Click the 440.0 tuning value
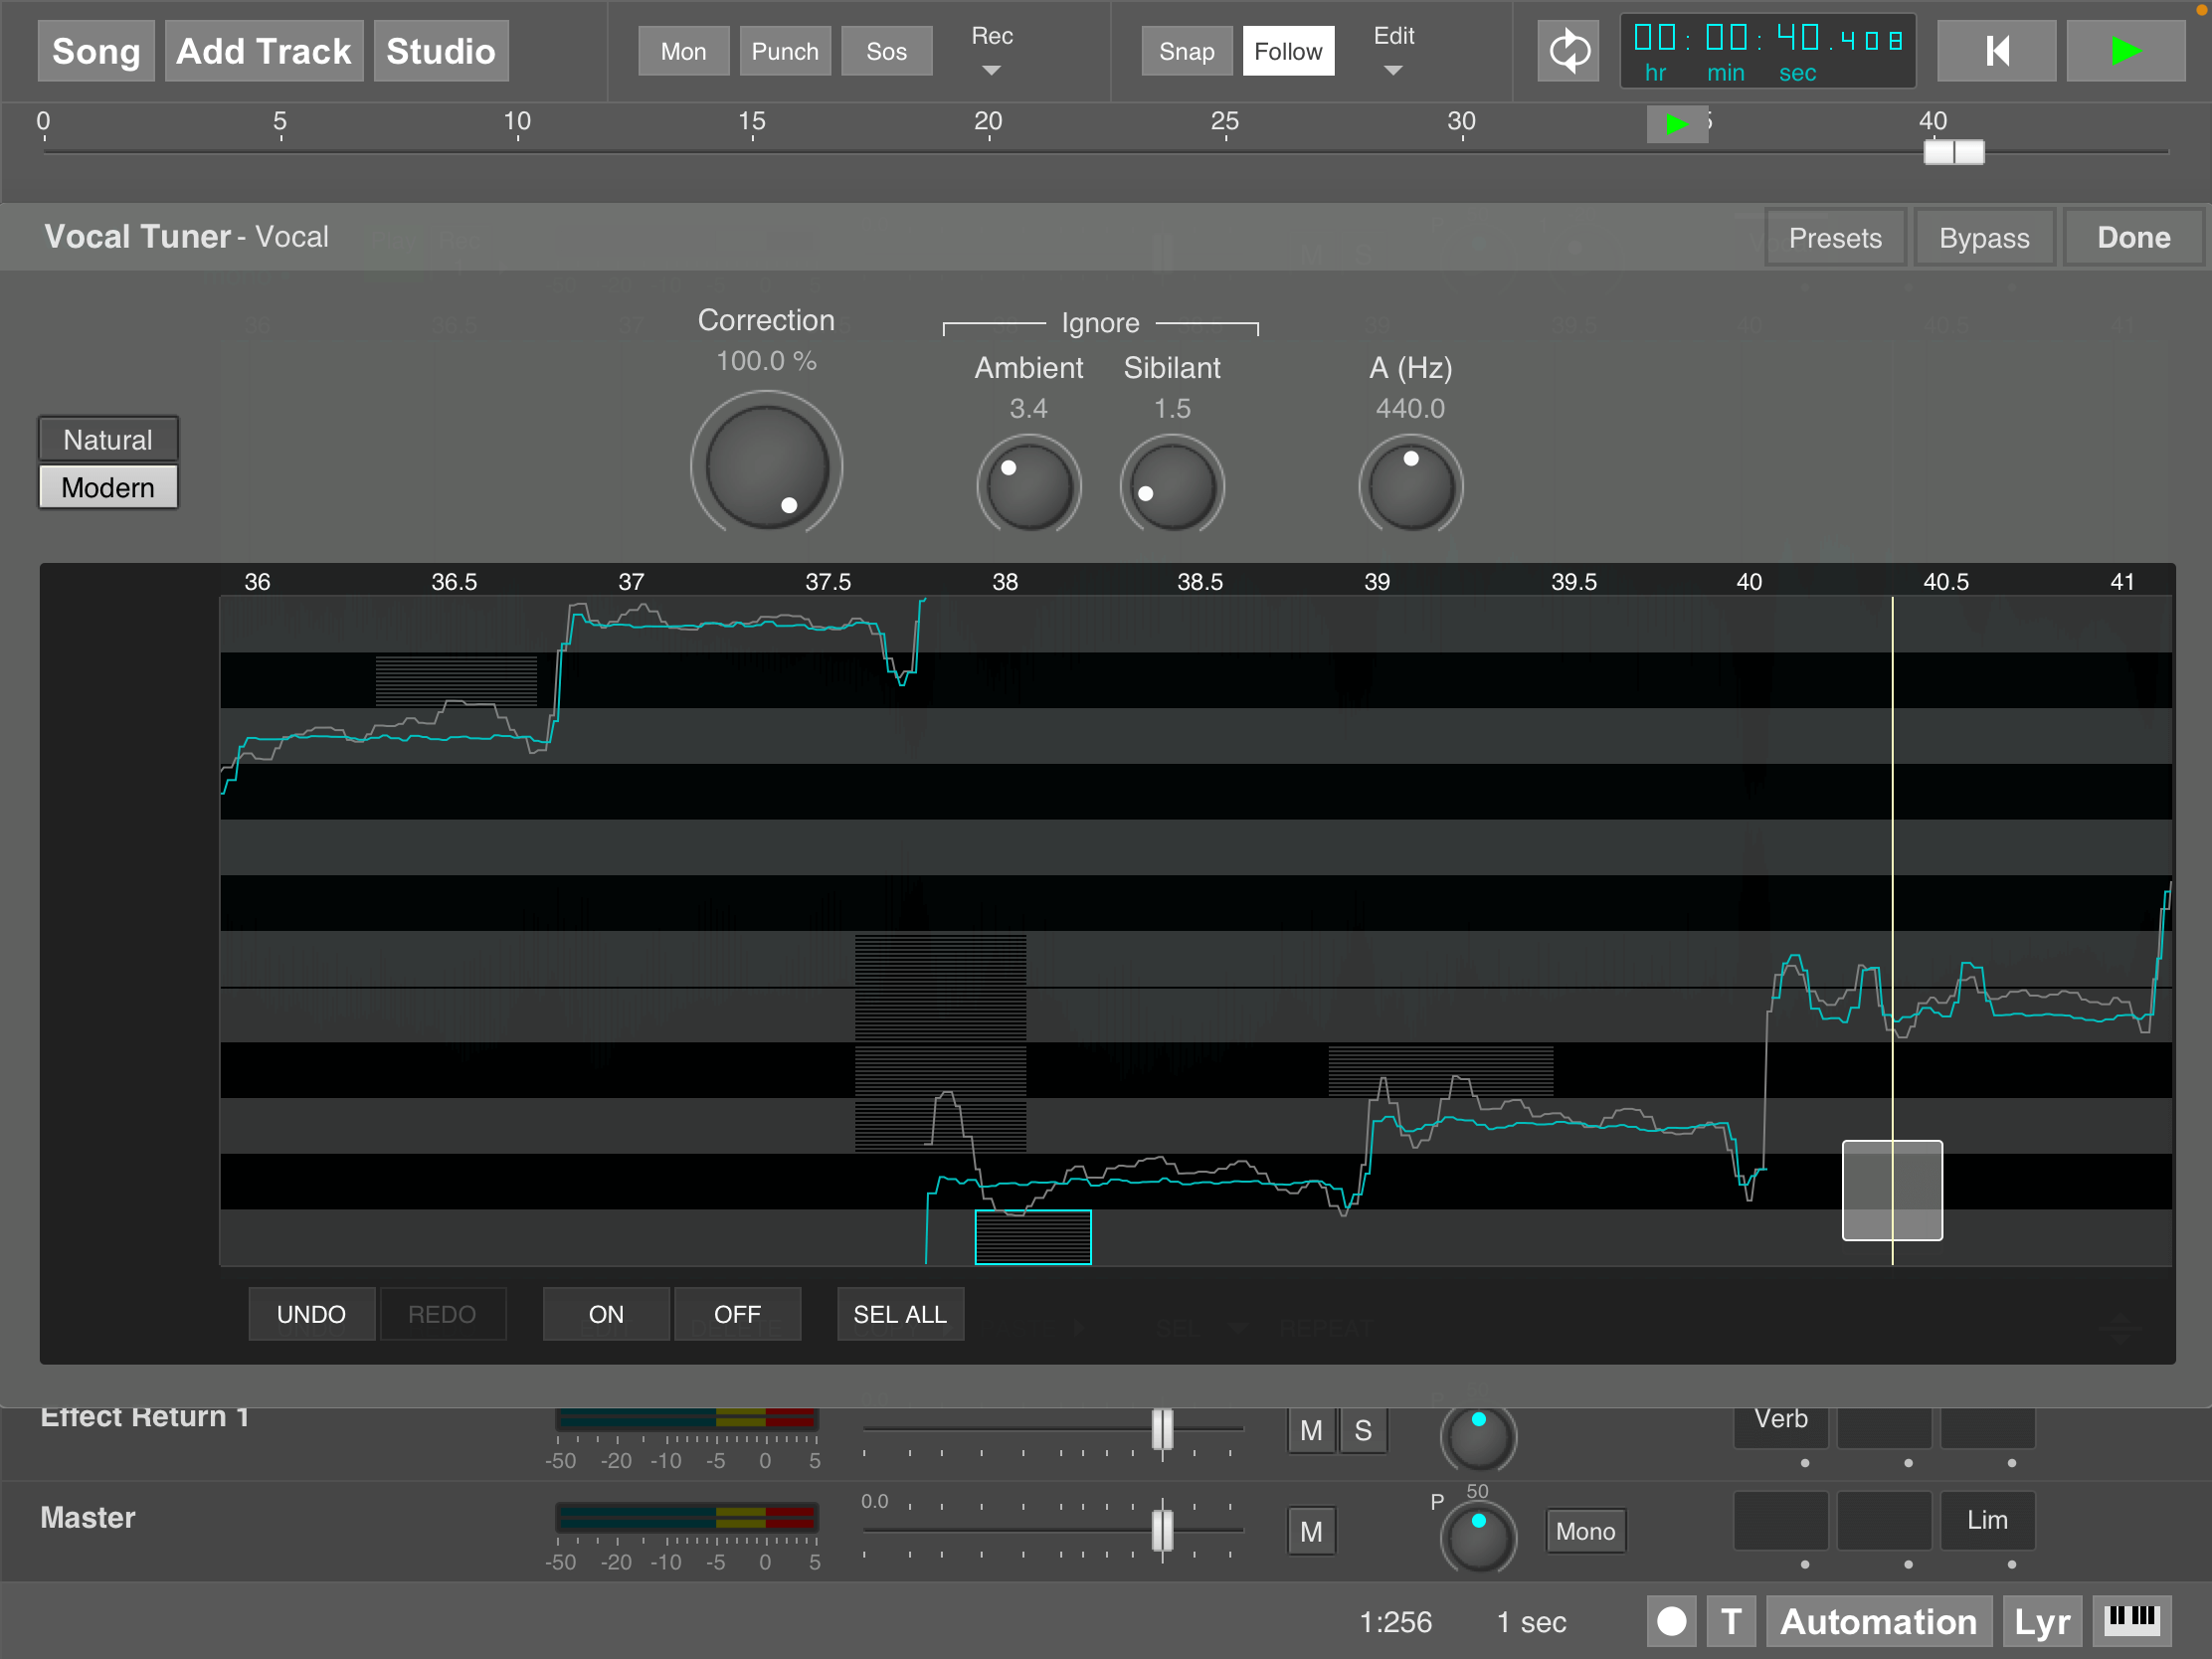Viewport: 2212px width, 1659px height. click(1410, 408)
